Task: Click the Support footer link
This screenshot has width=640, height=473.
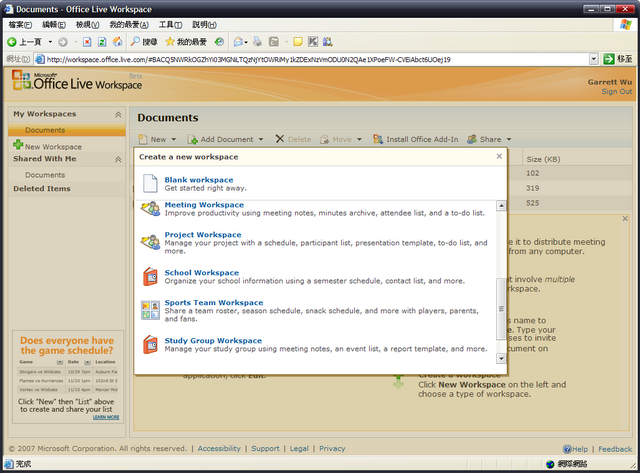Action: [265, 449]
